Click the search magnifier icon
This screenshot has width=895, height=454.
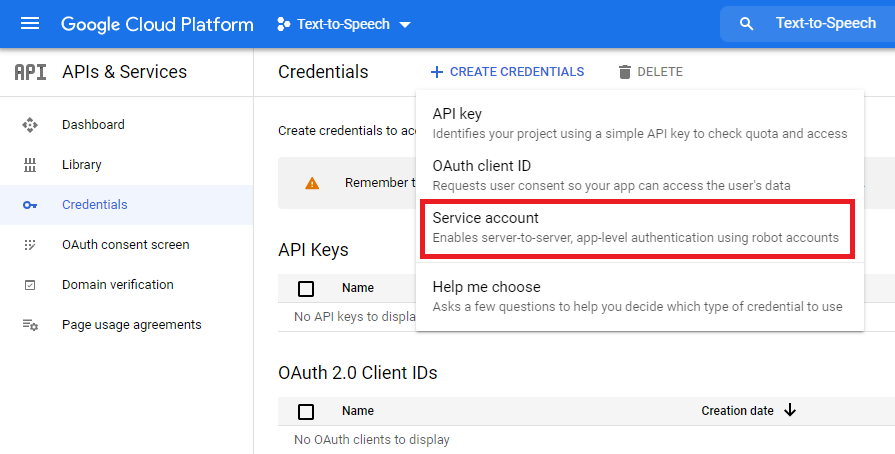[x=746, y=24]
